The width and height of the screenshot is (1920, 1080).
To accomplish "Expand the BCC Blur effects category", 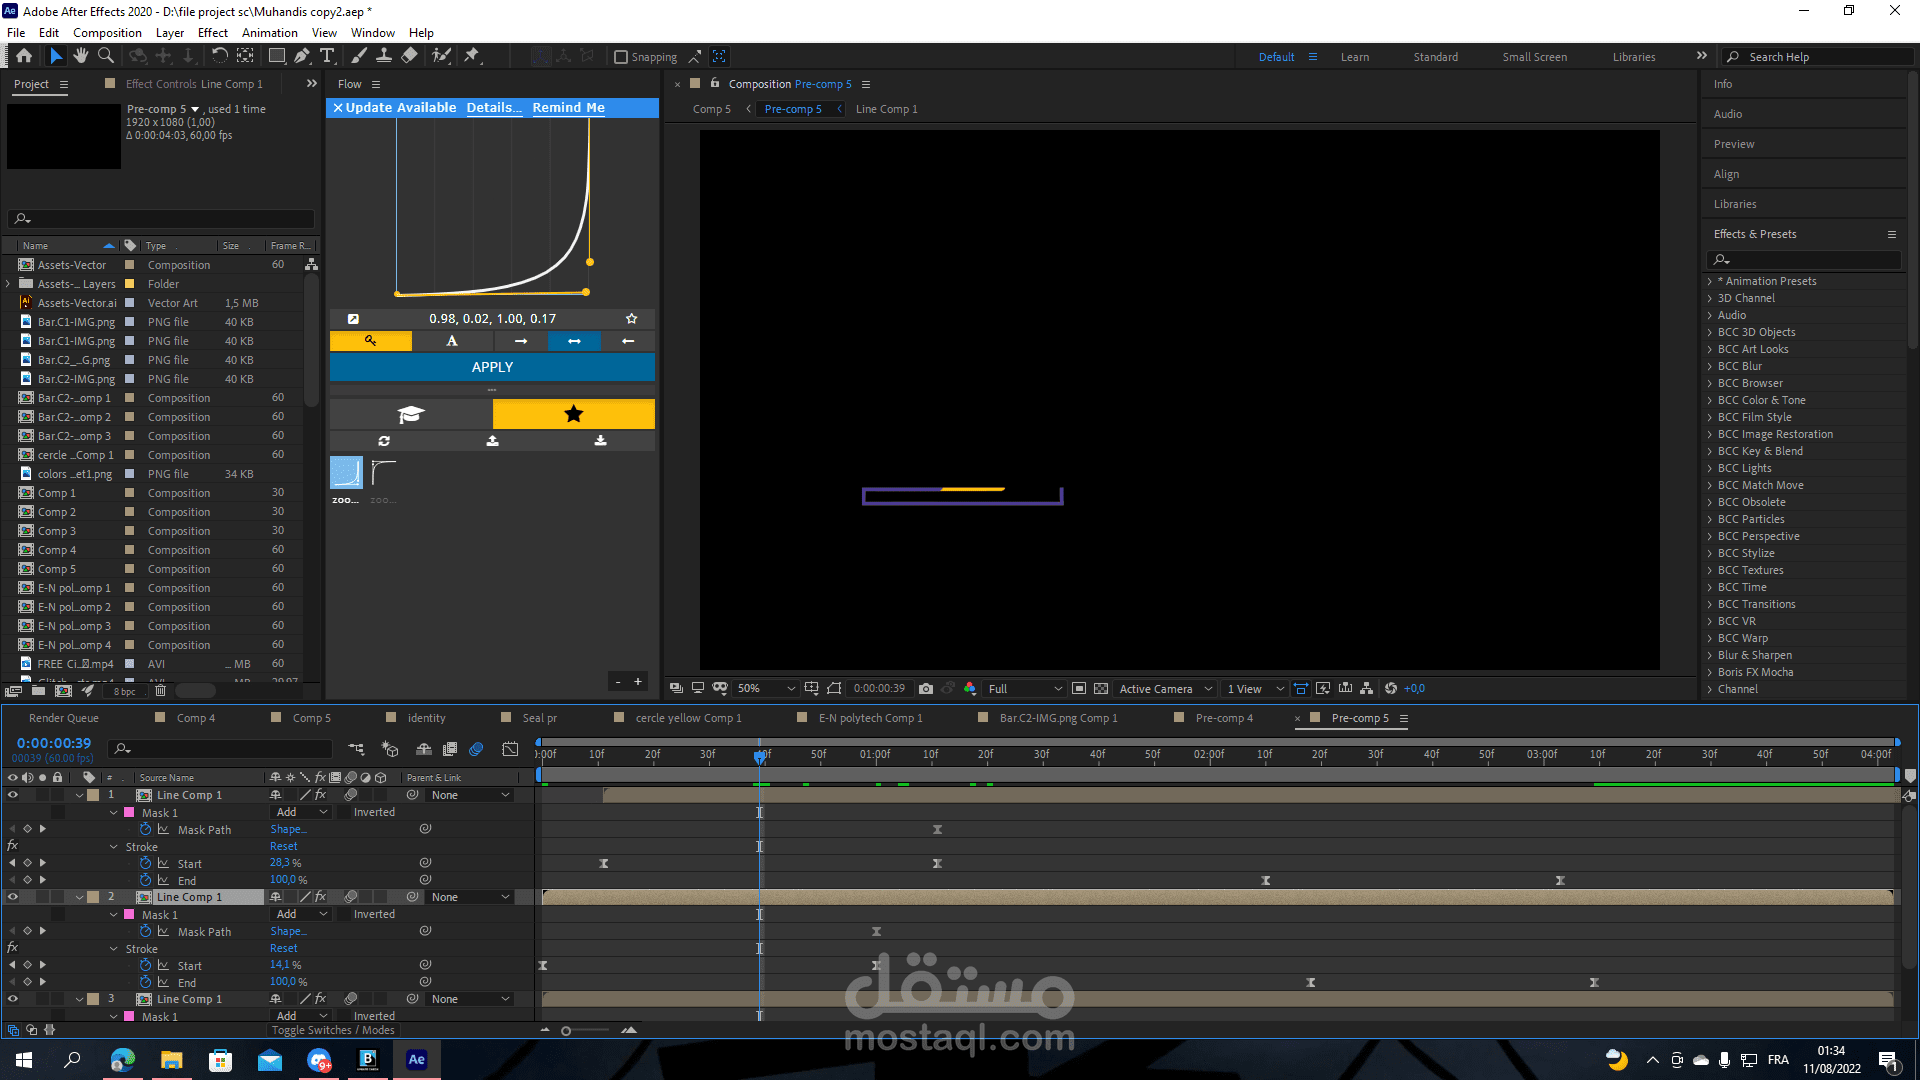I will [x=1710, y=366].
